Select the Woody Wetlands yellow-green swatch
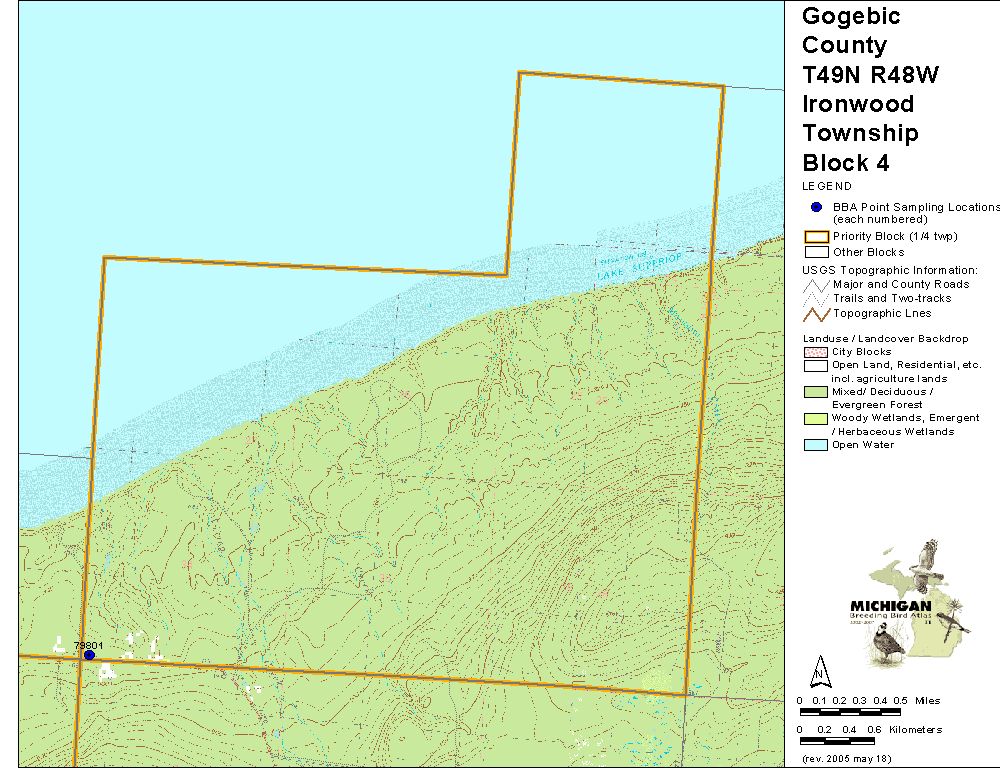1000x768 pixels. coord(816,418)
